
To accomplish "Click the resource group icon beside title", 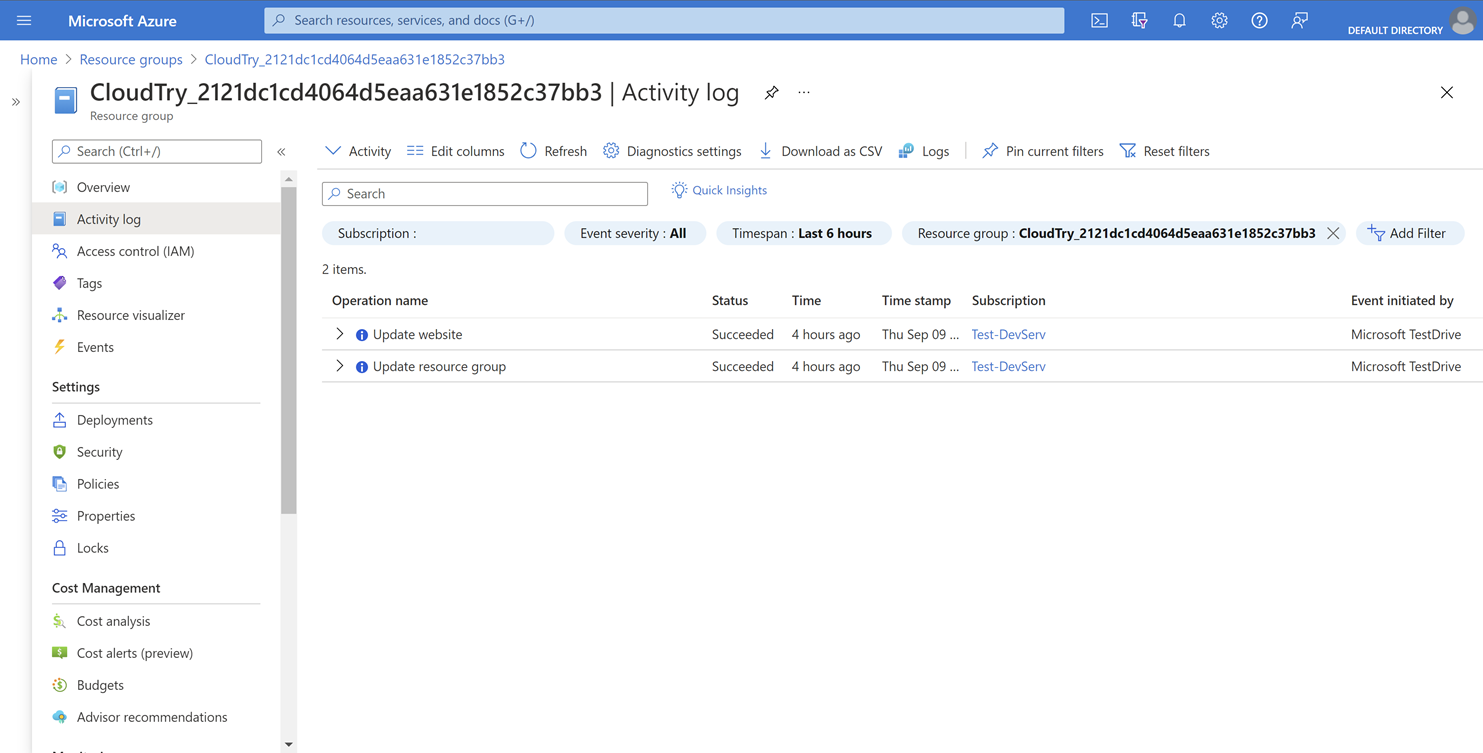I will (66, 100).
